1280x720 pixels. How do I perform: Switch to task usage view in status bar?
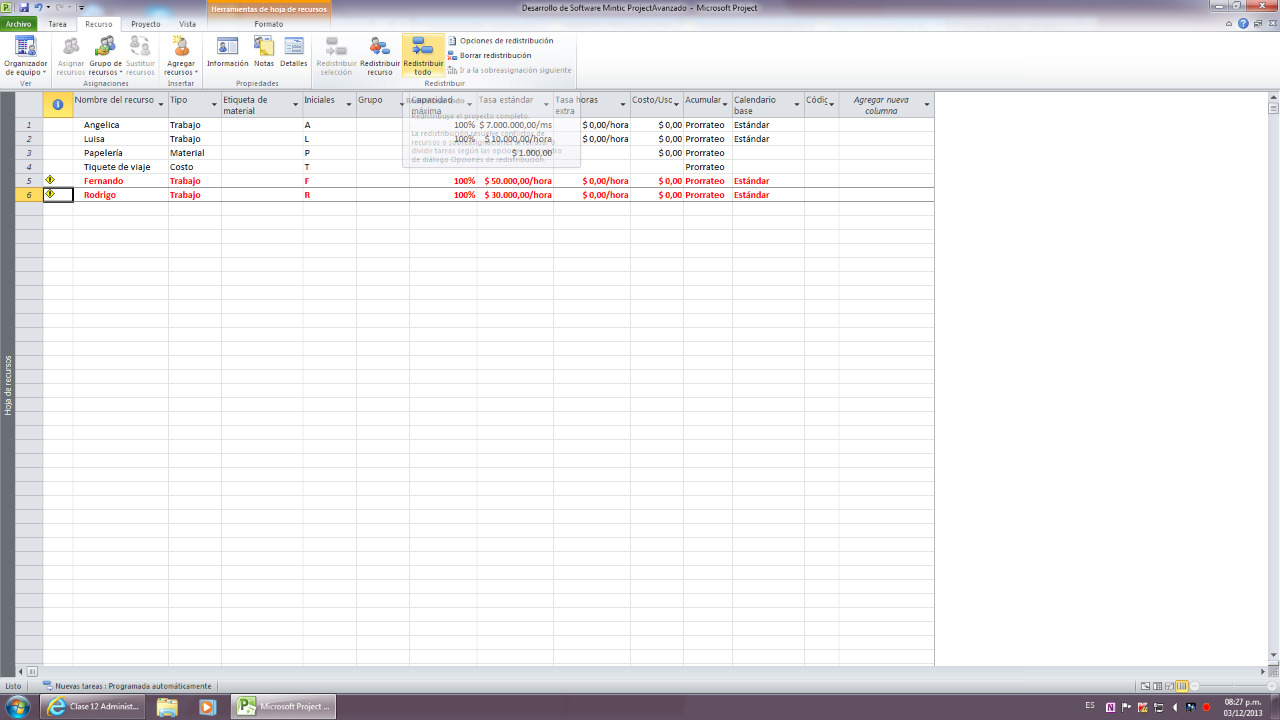click(x=1157, y=686)
